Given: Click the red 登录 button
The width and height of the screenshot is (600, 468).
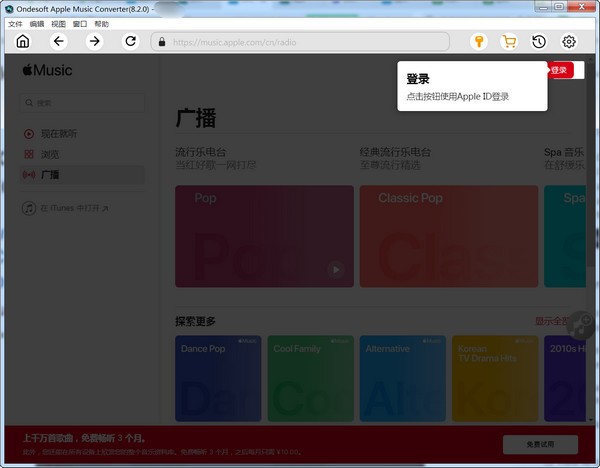Looking at the screenshot, I should coord(560,70).
